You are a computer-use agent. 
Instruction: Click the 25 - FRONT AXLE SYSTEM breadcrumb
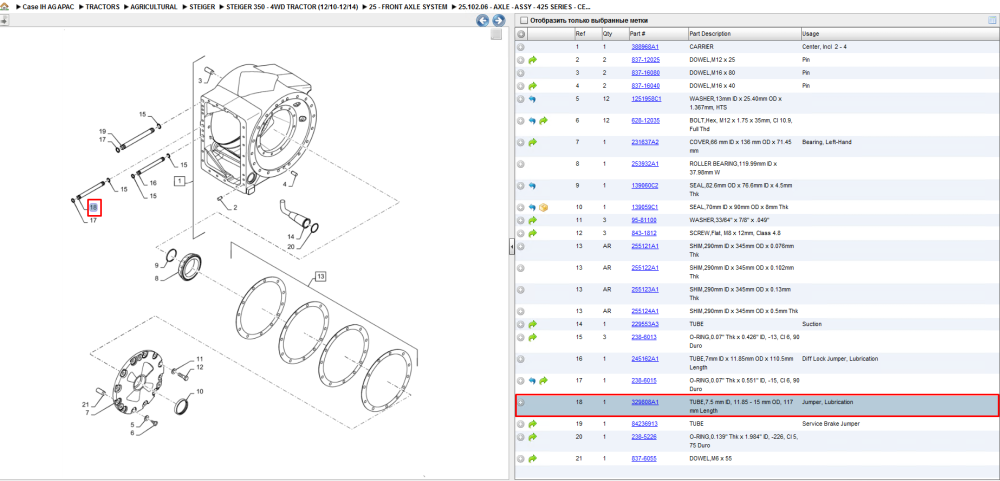(x=408, y=6)
